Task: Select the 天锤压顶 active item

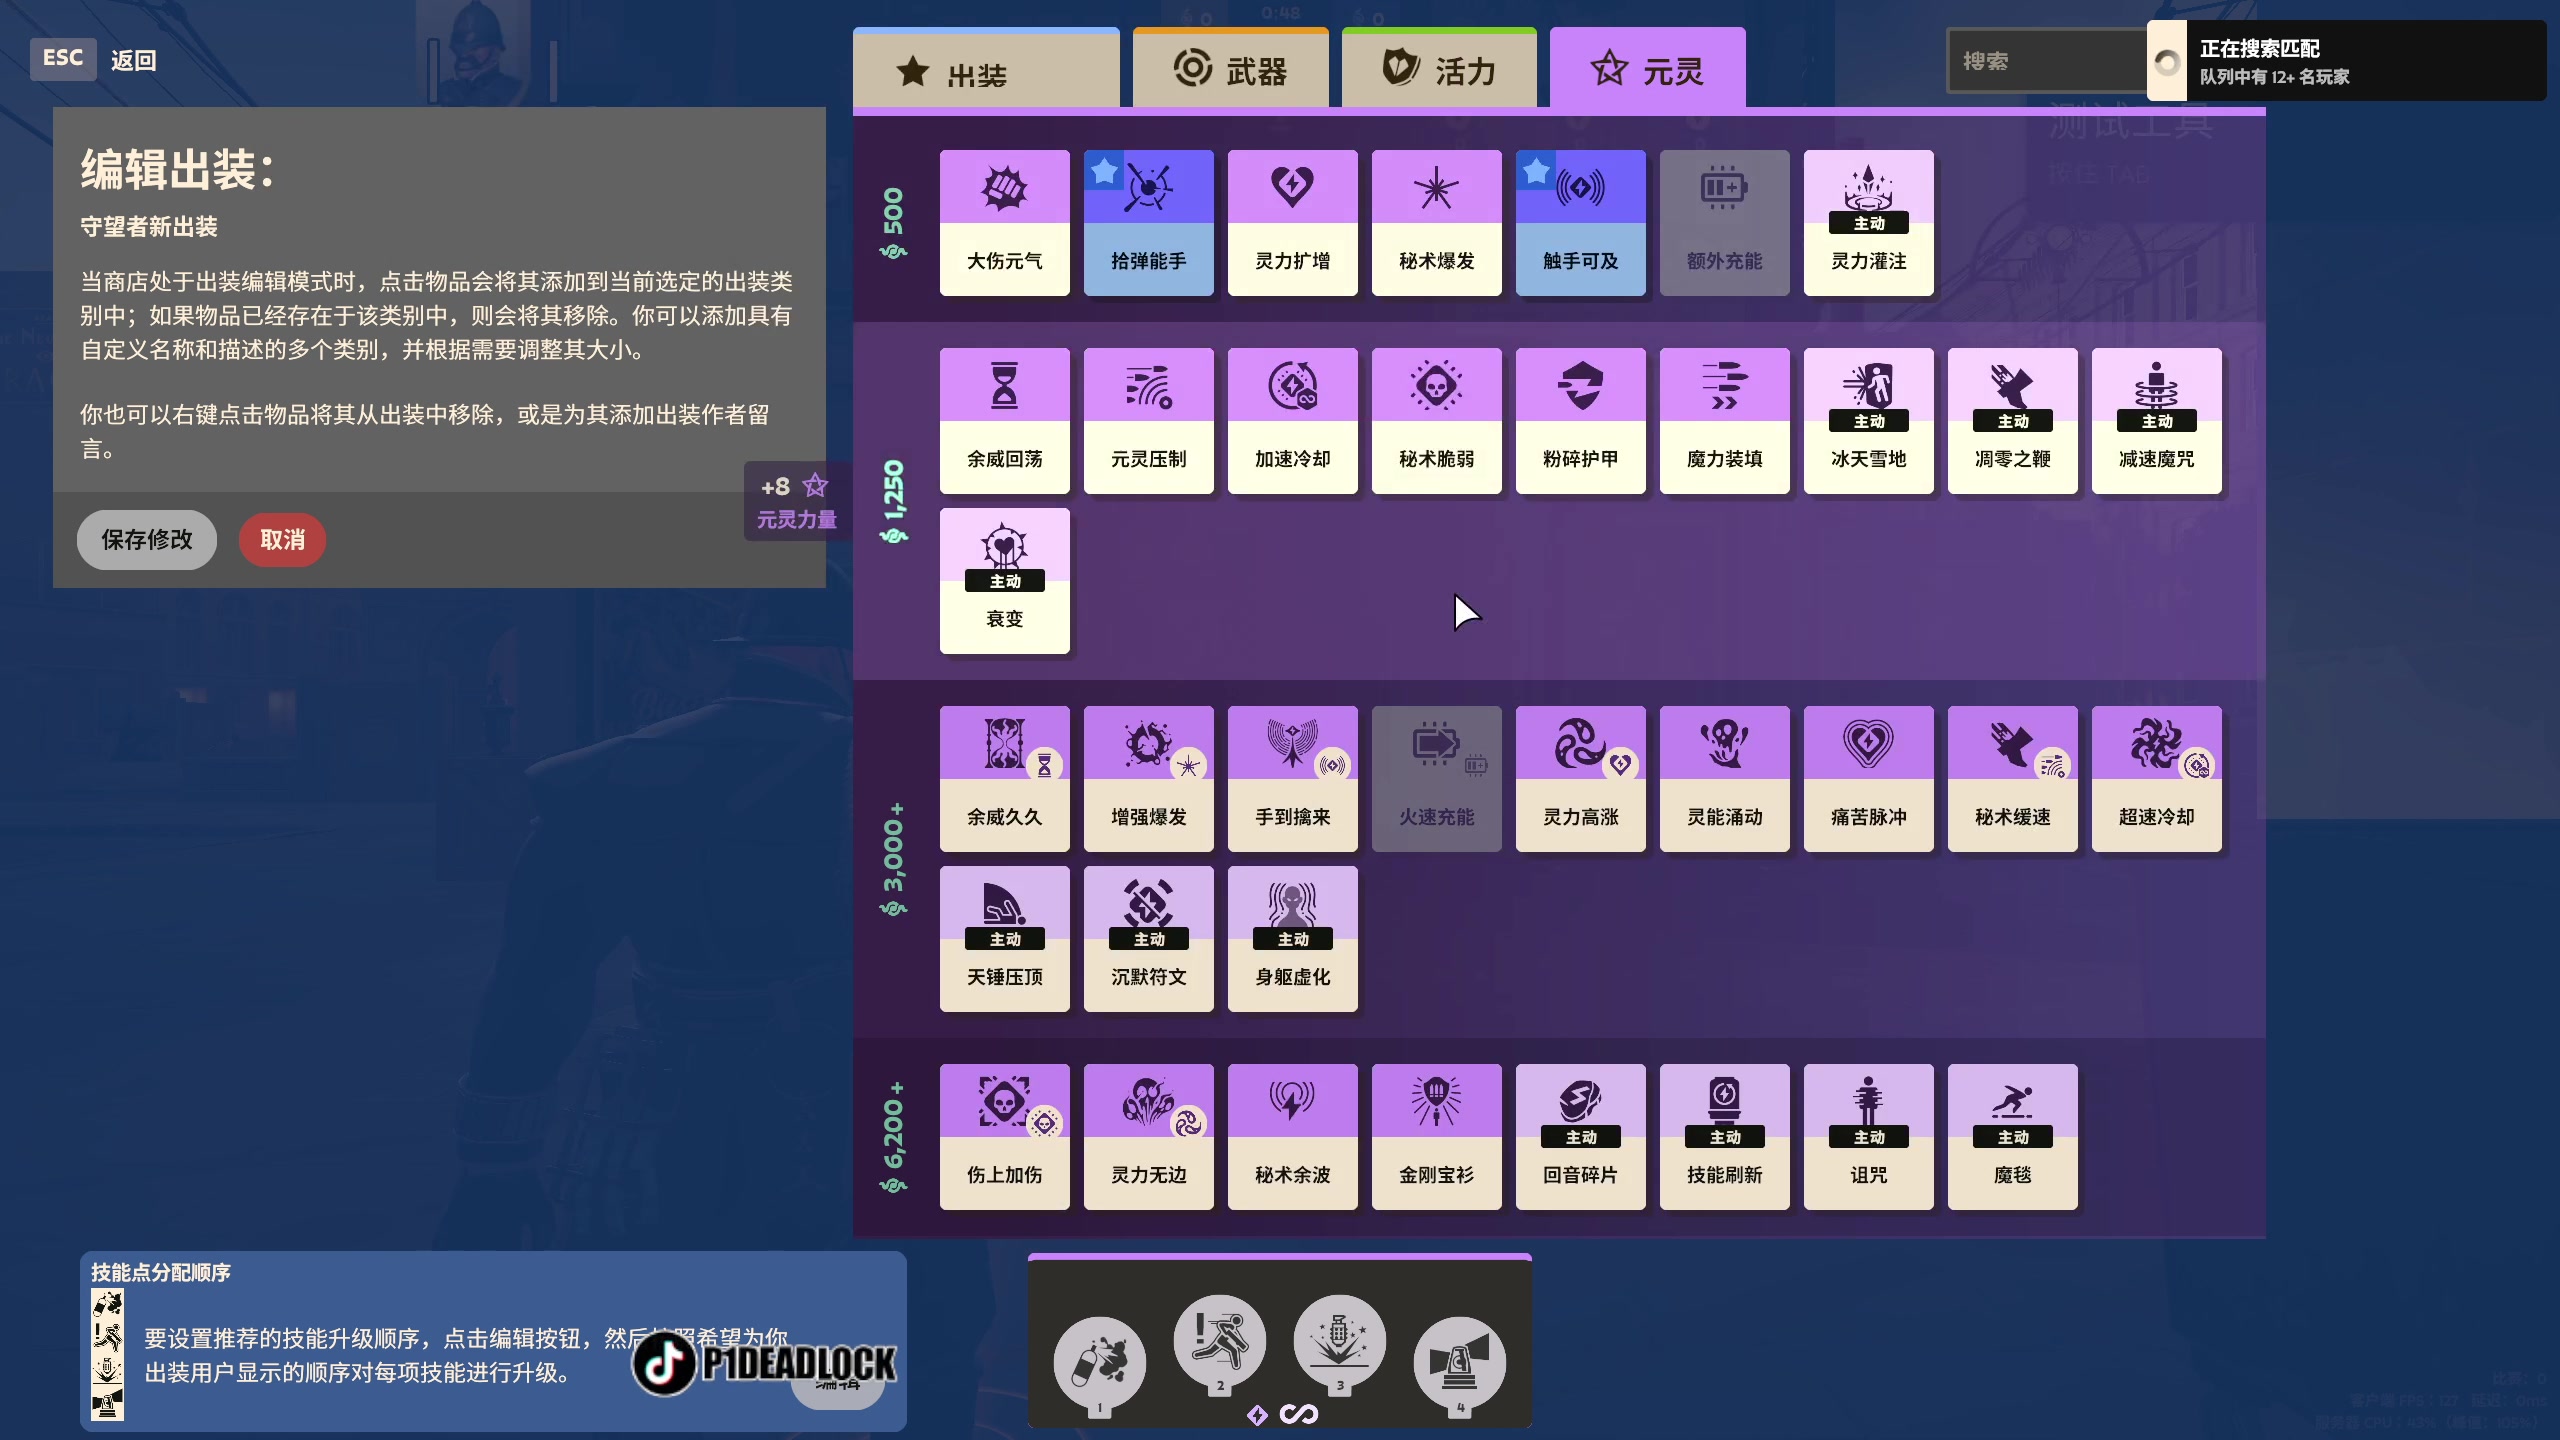Action: coord(1004,938)
